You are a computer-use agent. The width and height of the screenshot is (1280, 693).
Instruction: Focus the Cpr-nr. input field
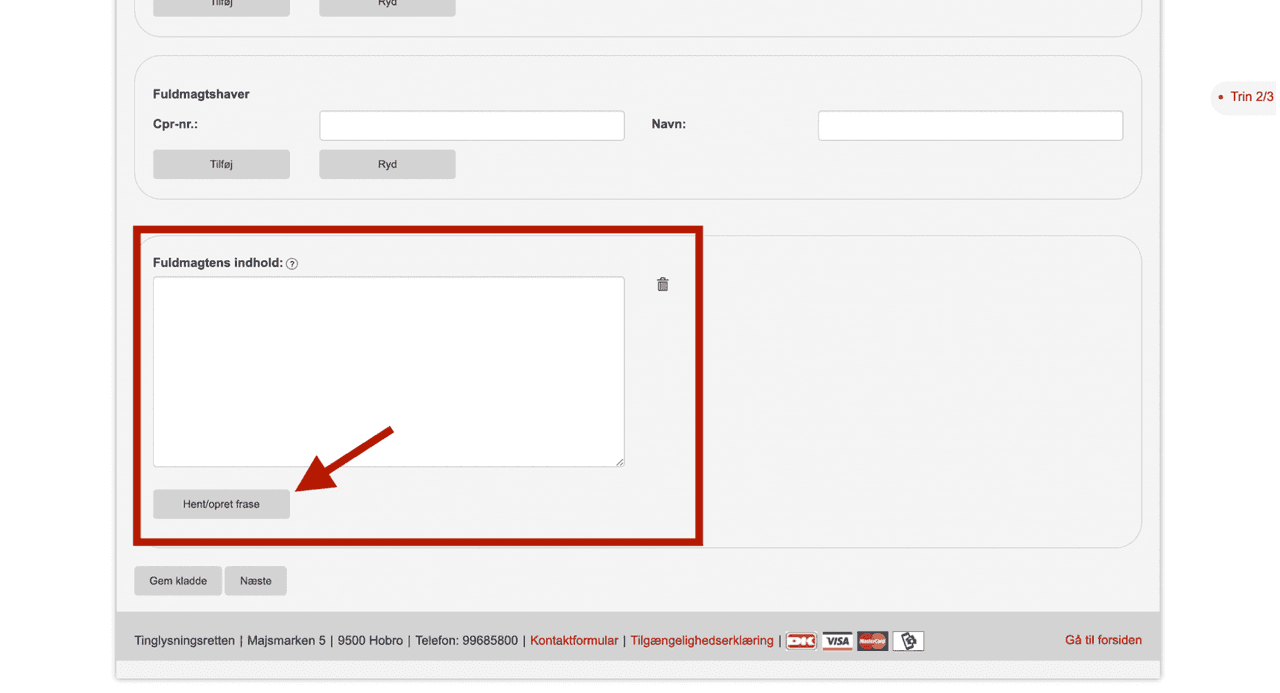coord(471,125)
